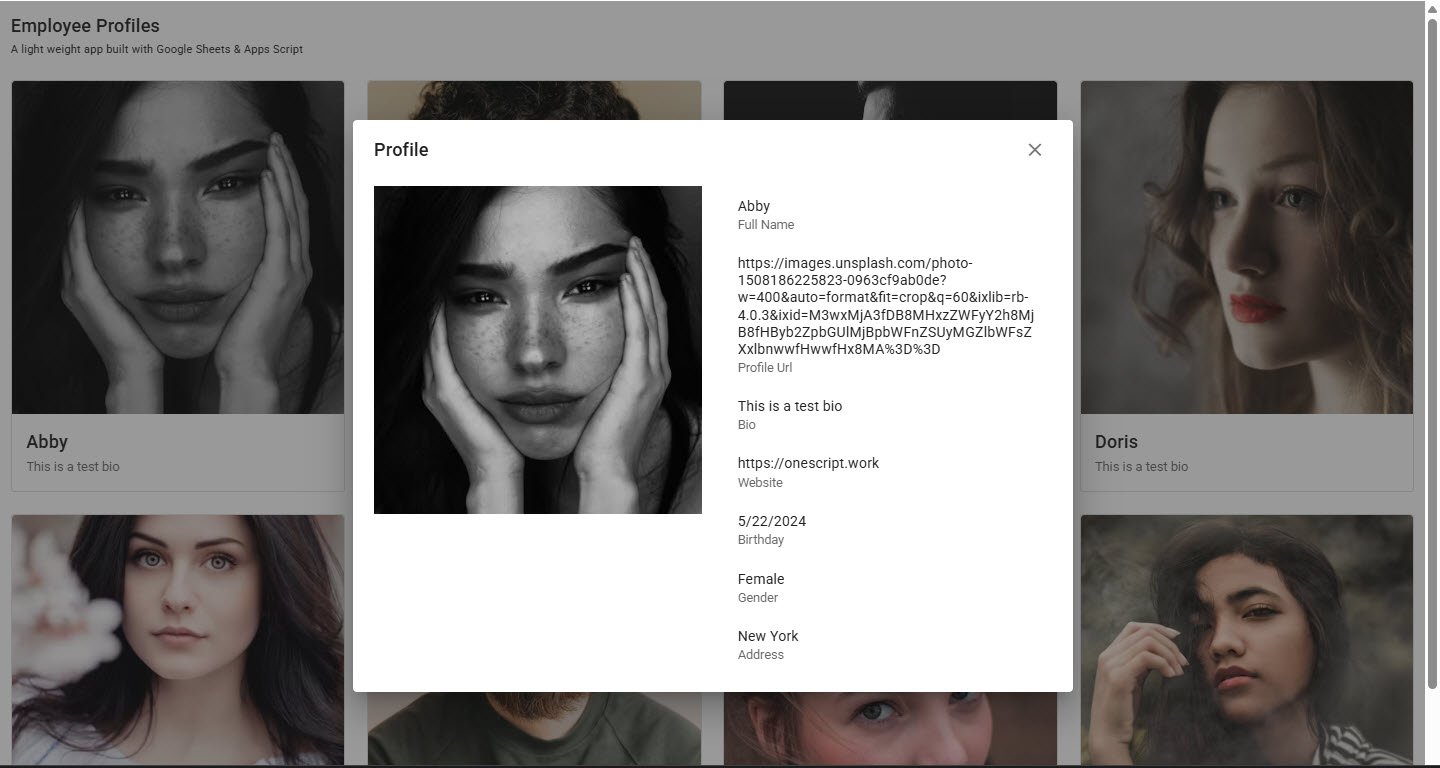Click the "Profile Url" field label
The image size is (1440, 768).
click(765, 368)
